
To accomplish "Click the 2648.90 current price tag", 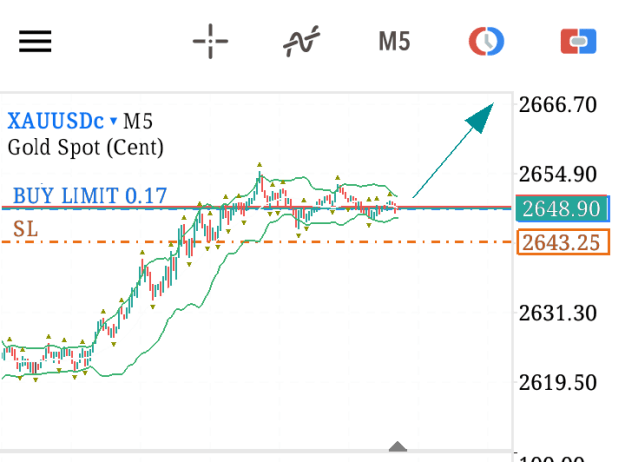I will pyautogui.click(x=562, y=208).
